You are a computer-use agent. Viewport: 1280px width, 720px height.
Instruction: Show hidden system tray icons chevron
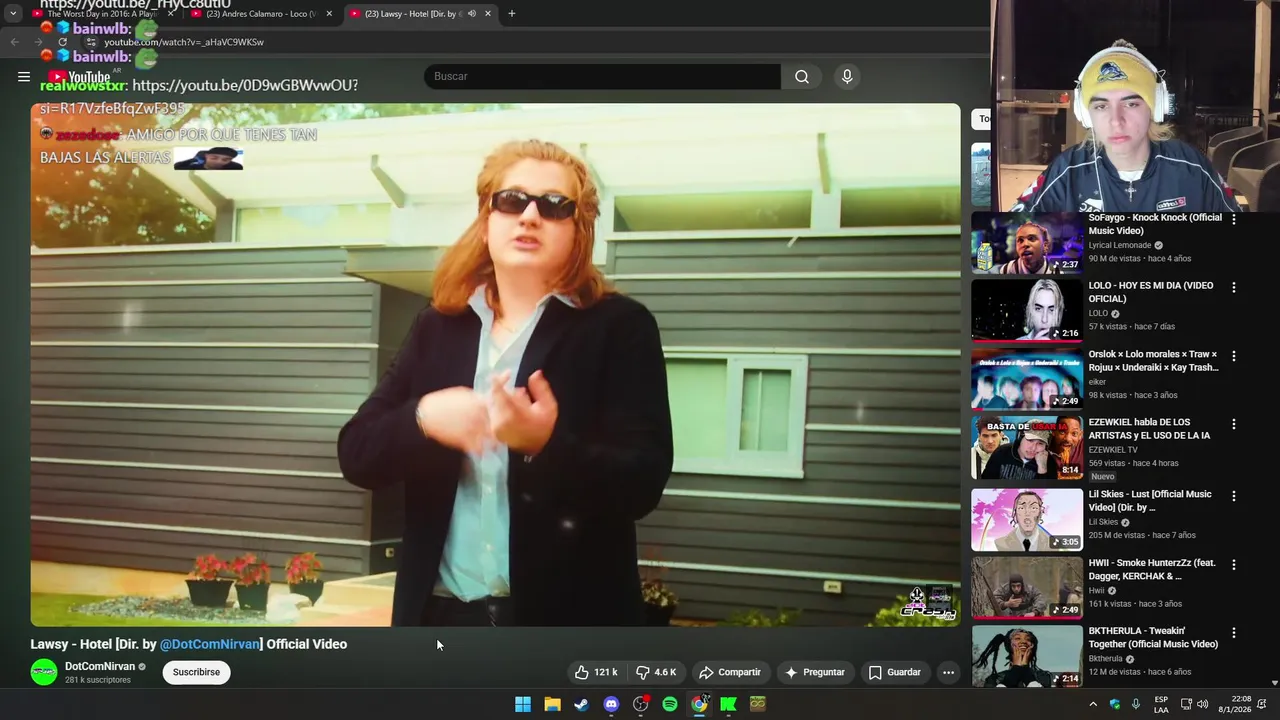tap(1093, 704)
